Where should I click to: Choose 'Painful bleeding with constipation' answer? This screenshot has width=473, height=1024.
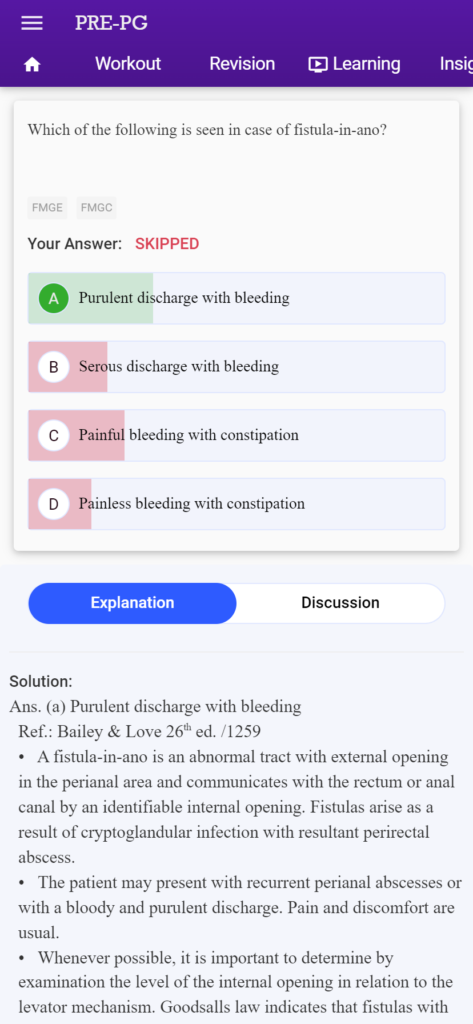click(x=236, y=436)
